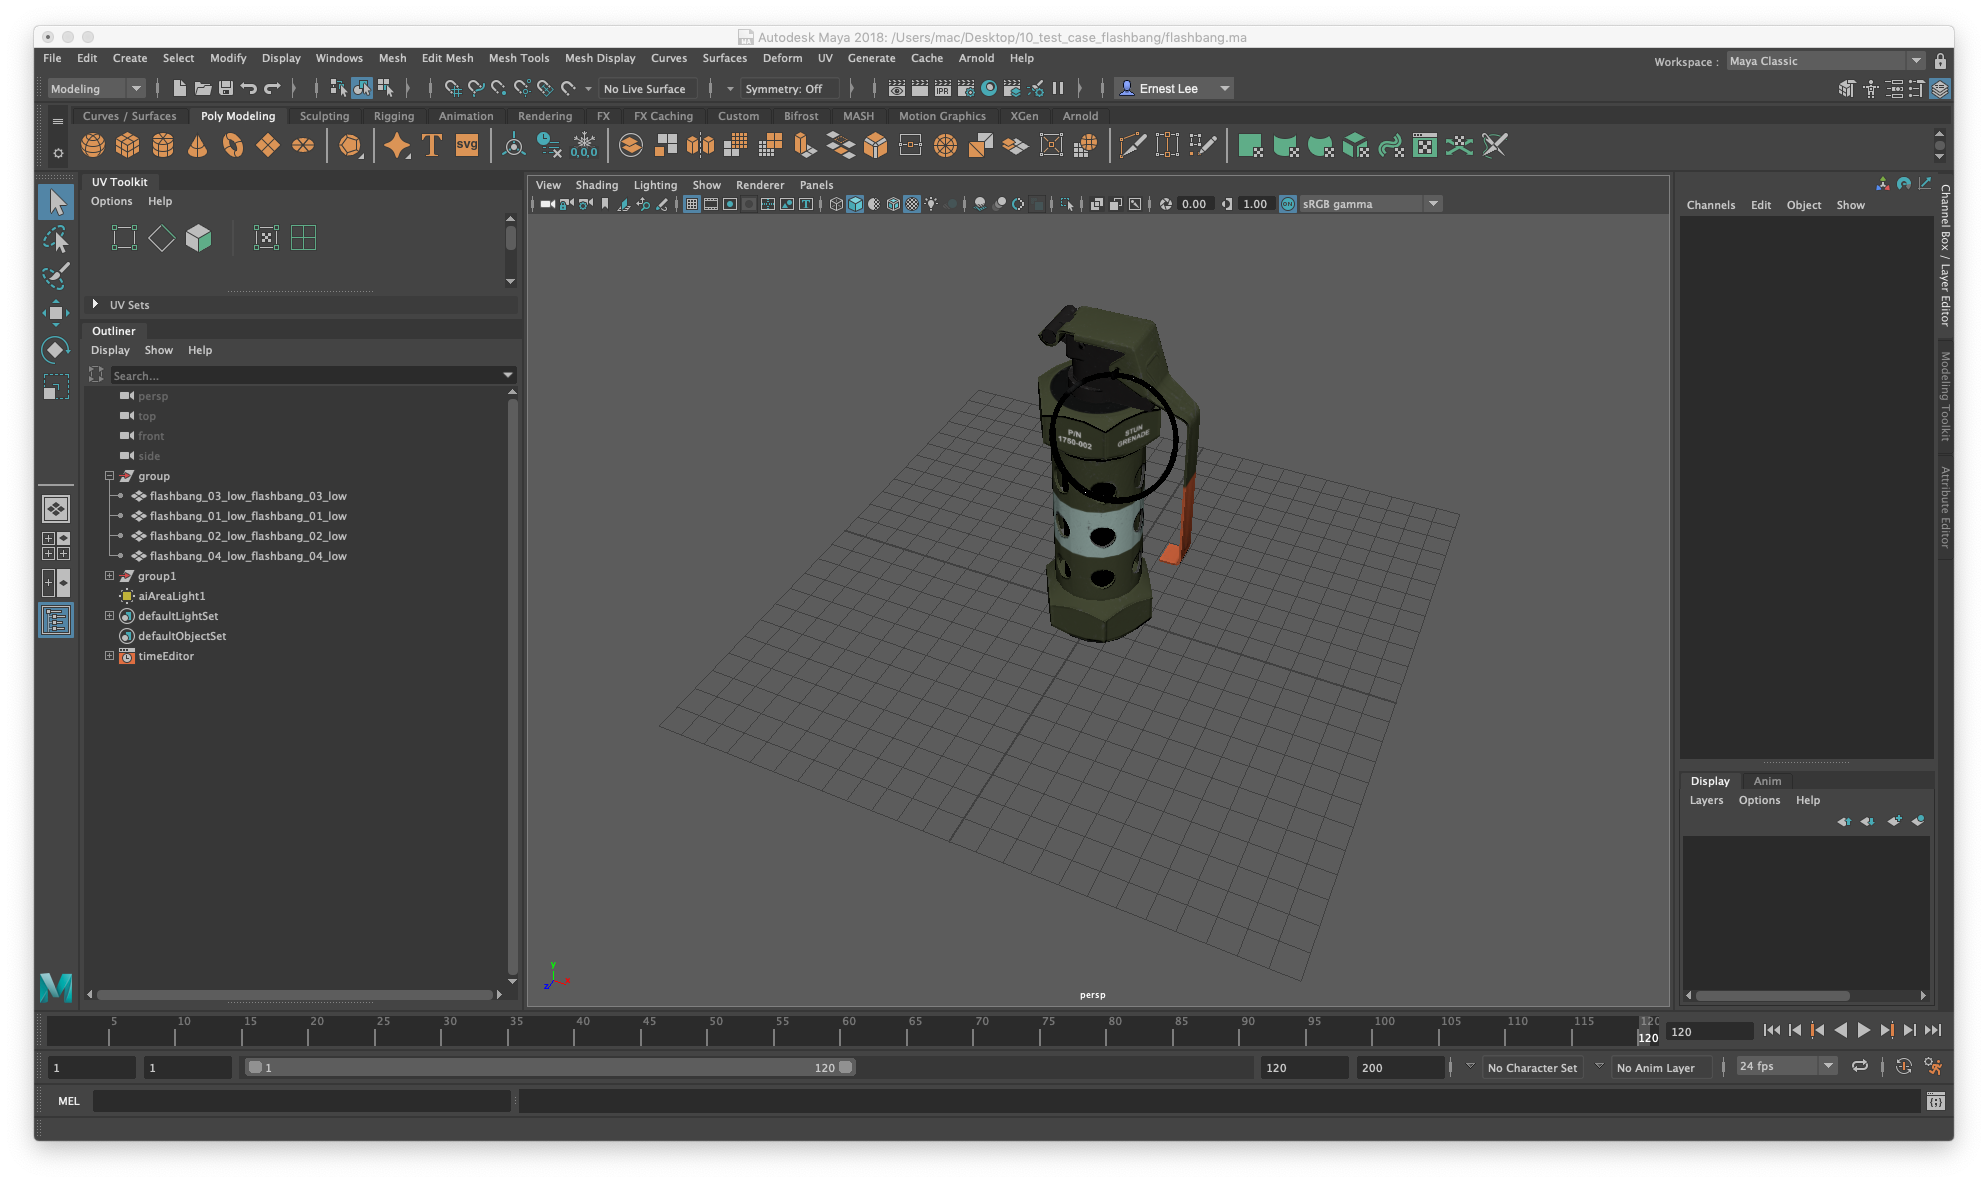Collapse the group node in the Outliner

pyautogui.click(x=110, y=476)
